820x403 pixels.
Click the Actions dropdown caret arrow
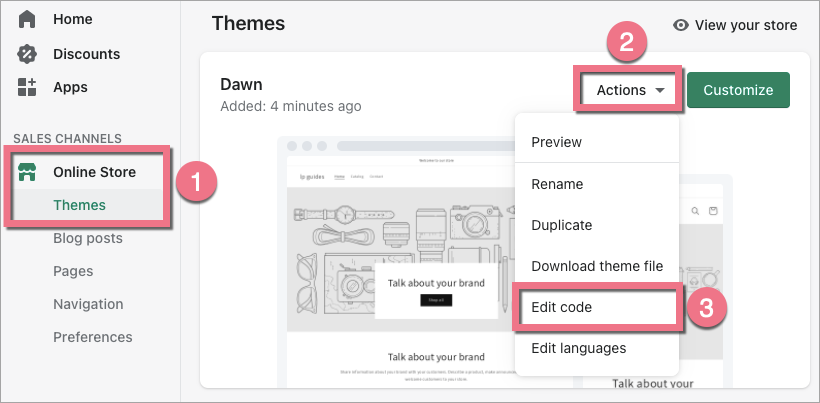(x=661, y=91)
